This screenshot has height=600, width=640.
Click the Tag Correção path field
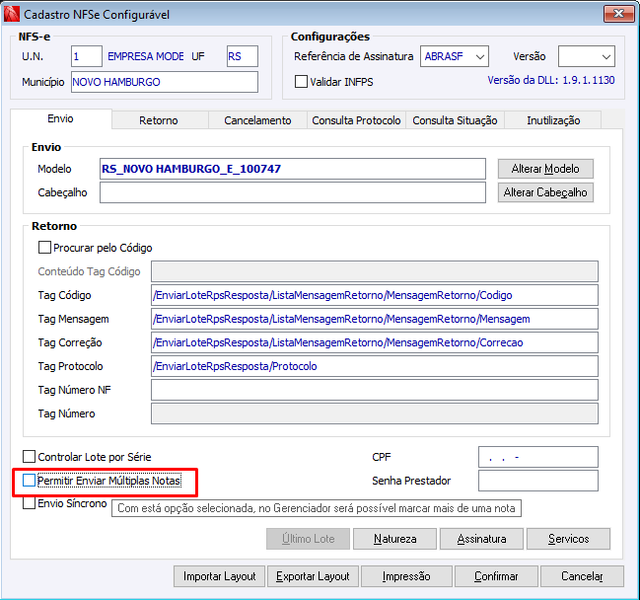375,342
